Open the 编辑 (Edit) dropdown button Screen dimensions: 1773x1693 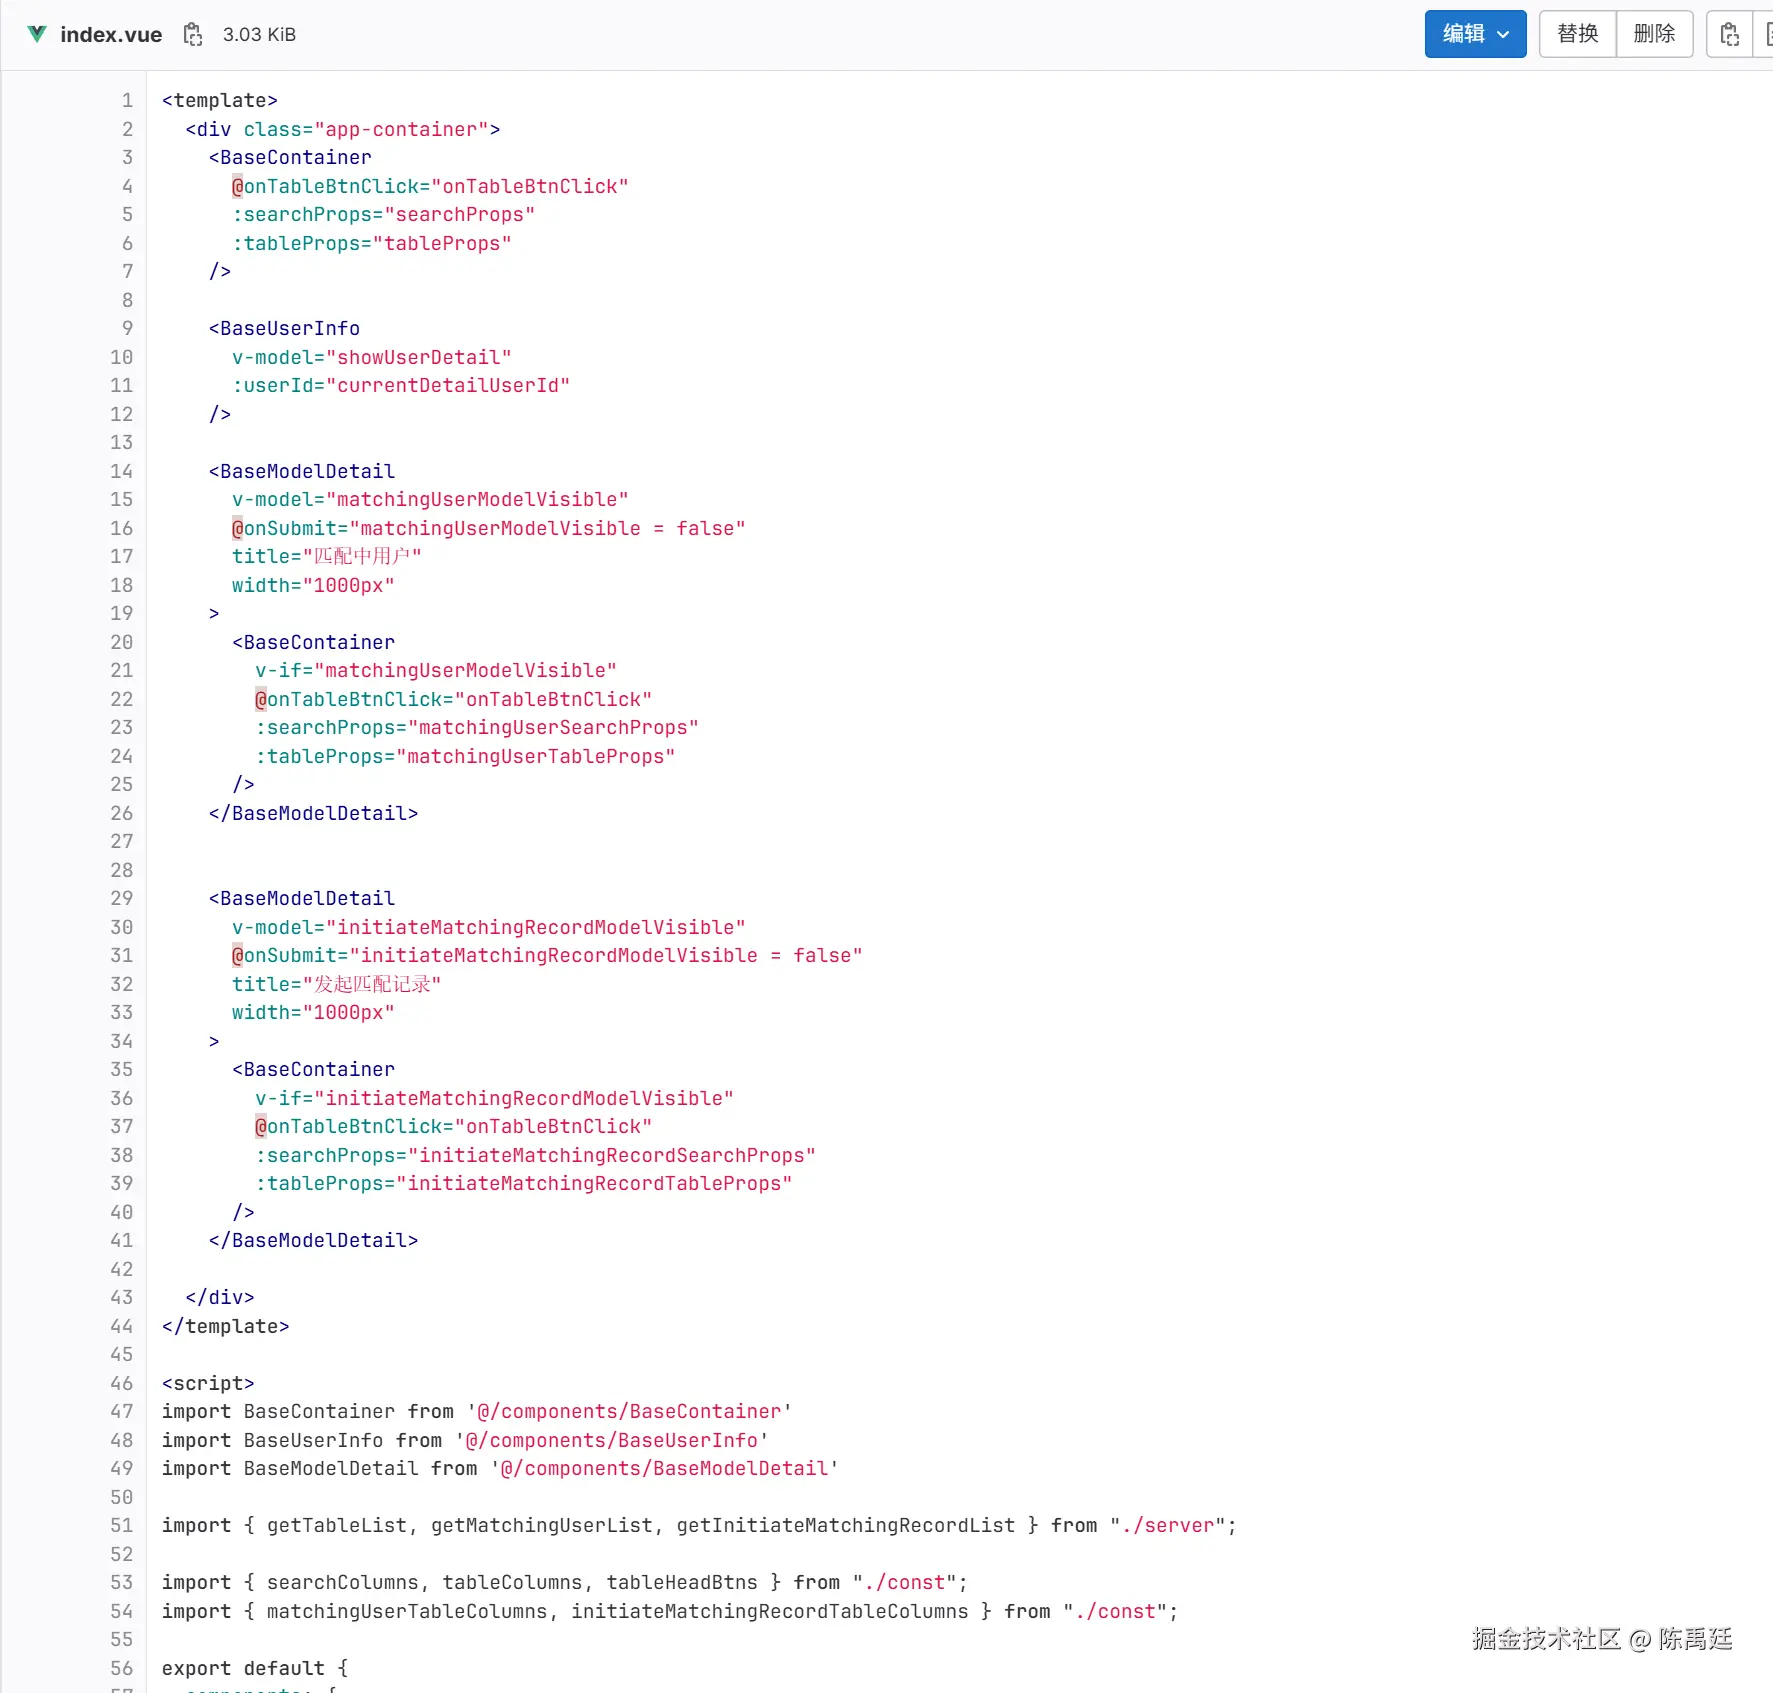1475,34
